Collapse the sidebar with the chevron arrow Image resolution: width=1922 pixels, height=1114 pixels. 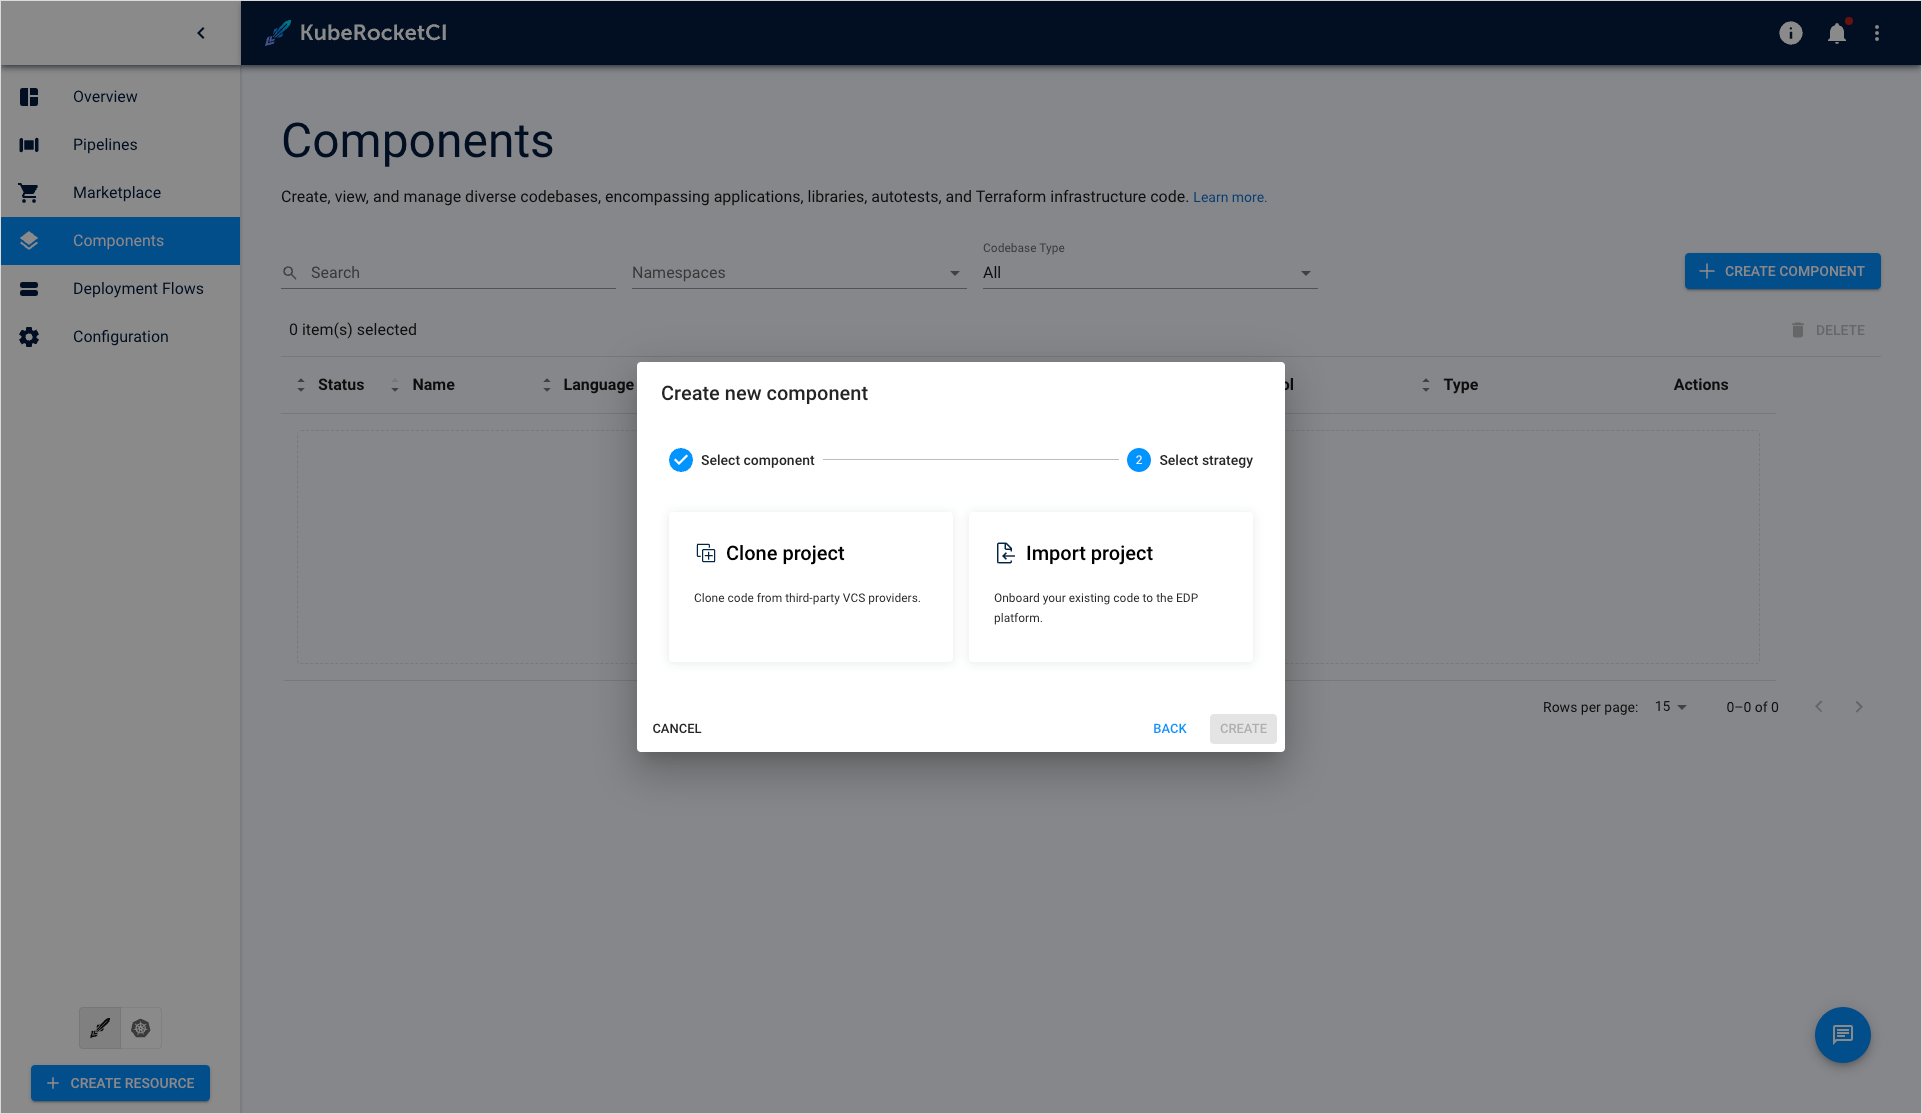[201, 33]
